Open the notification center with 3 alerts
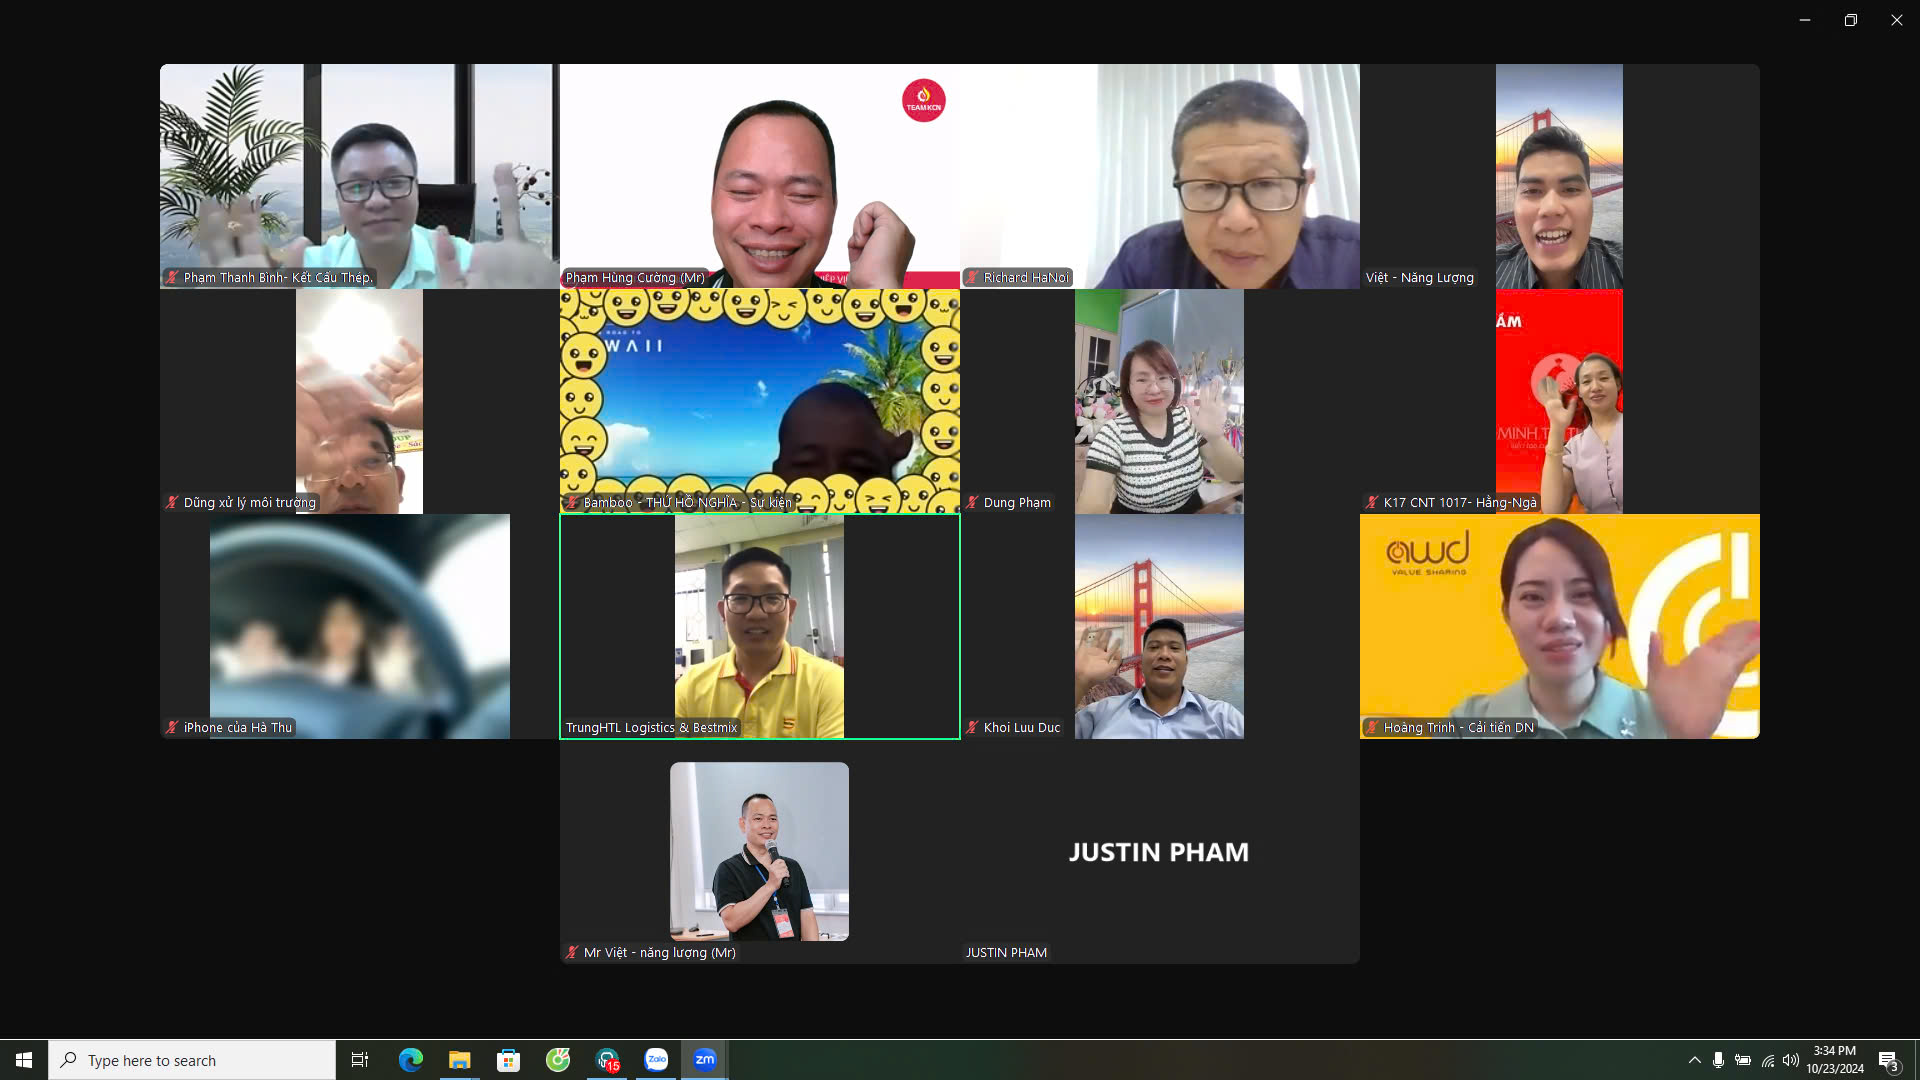Image resolution: width=1920 pixels, height=1080 pixels. click(1888, 1060)
